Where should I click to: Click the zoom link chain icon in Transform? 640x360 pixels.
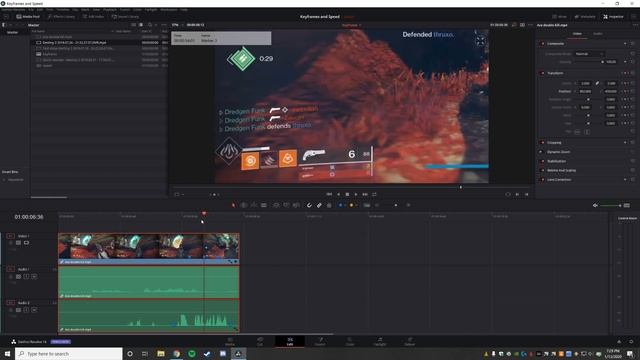(x=597, y=83)
